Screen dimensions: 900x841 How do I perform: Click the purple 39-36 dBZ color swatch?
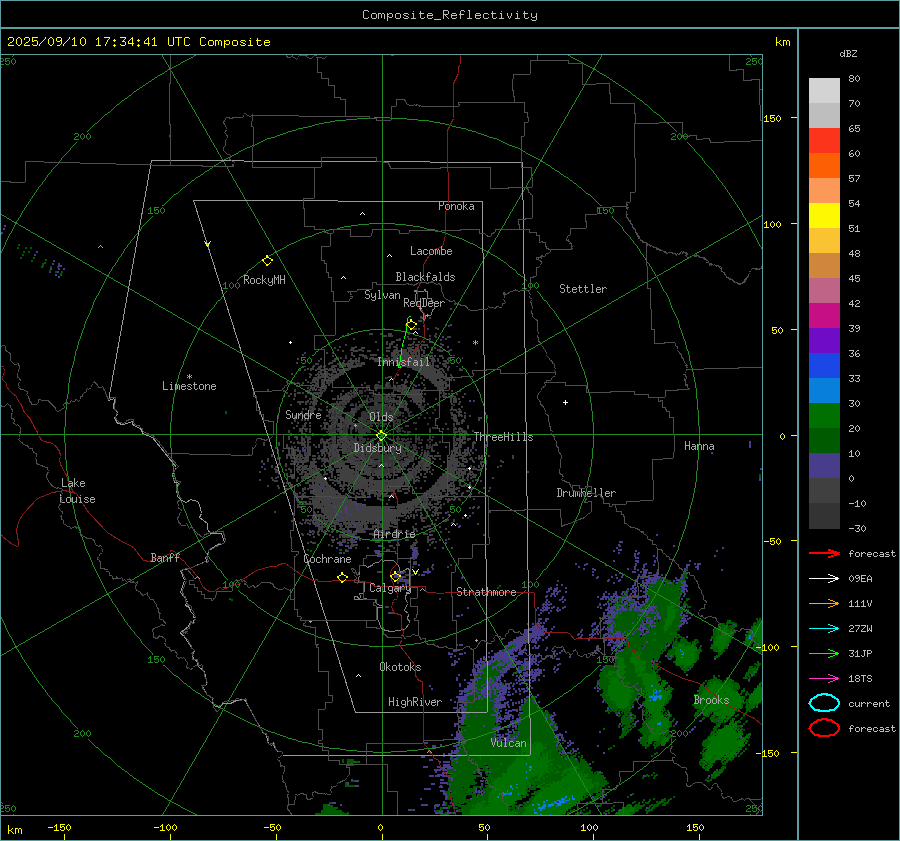pos(824,340)
